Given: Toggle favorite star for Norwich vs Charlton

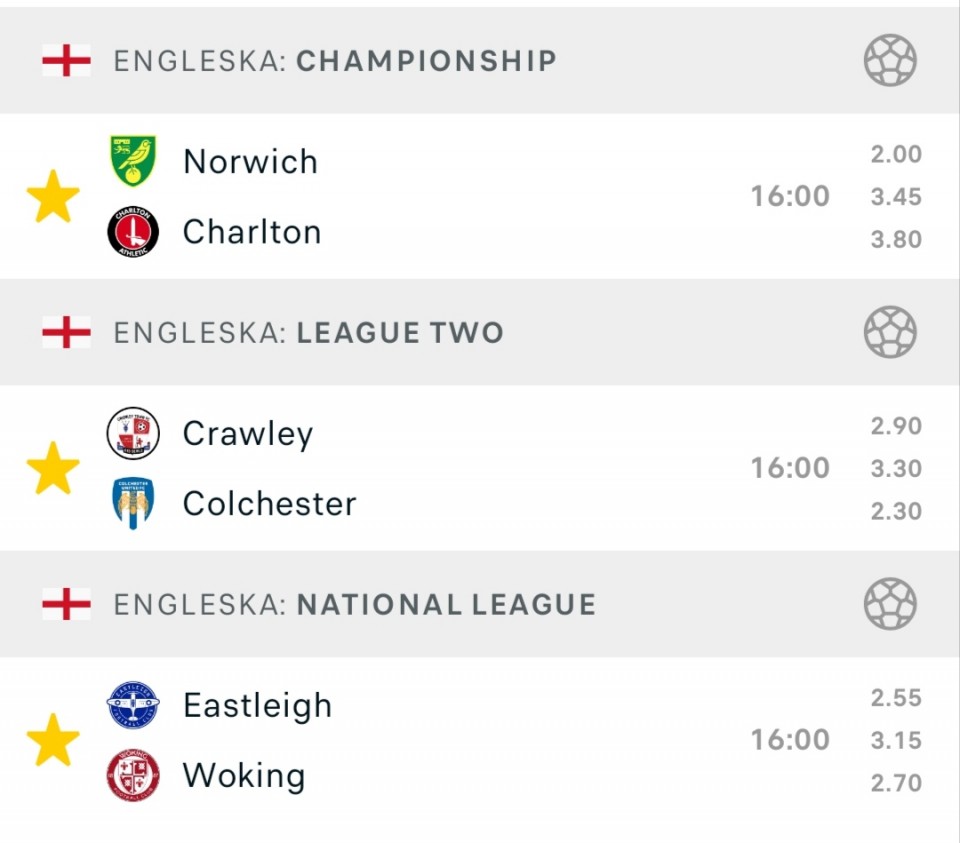Looking at the screenshot, I should point(53,196).
